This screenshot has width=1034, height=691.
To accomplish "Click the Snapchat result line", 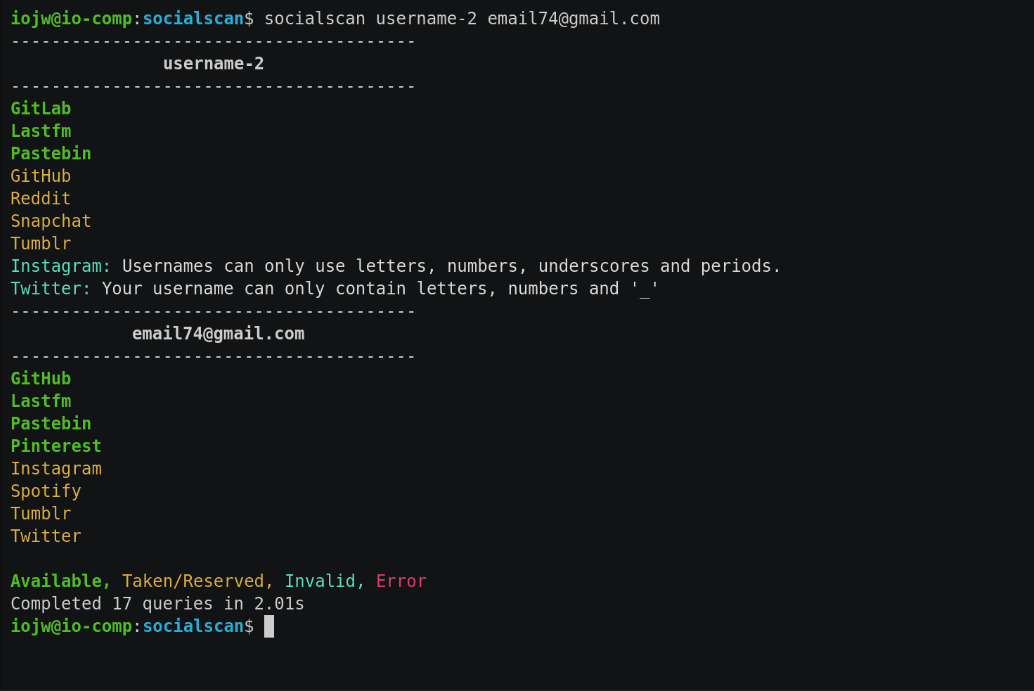I will click(x=51, y=221).
